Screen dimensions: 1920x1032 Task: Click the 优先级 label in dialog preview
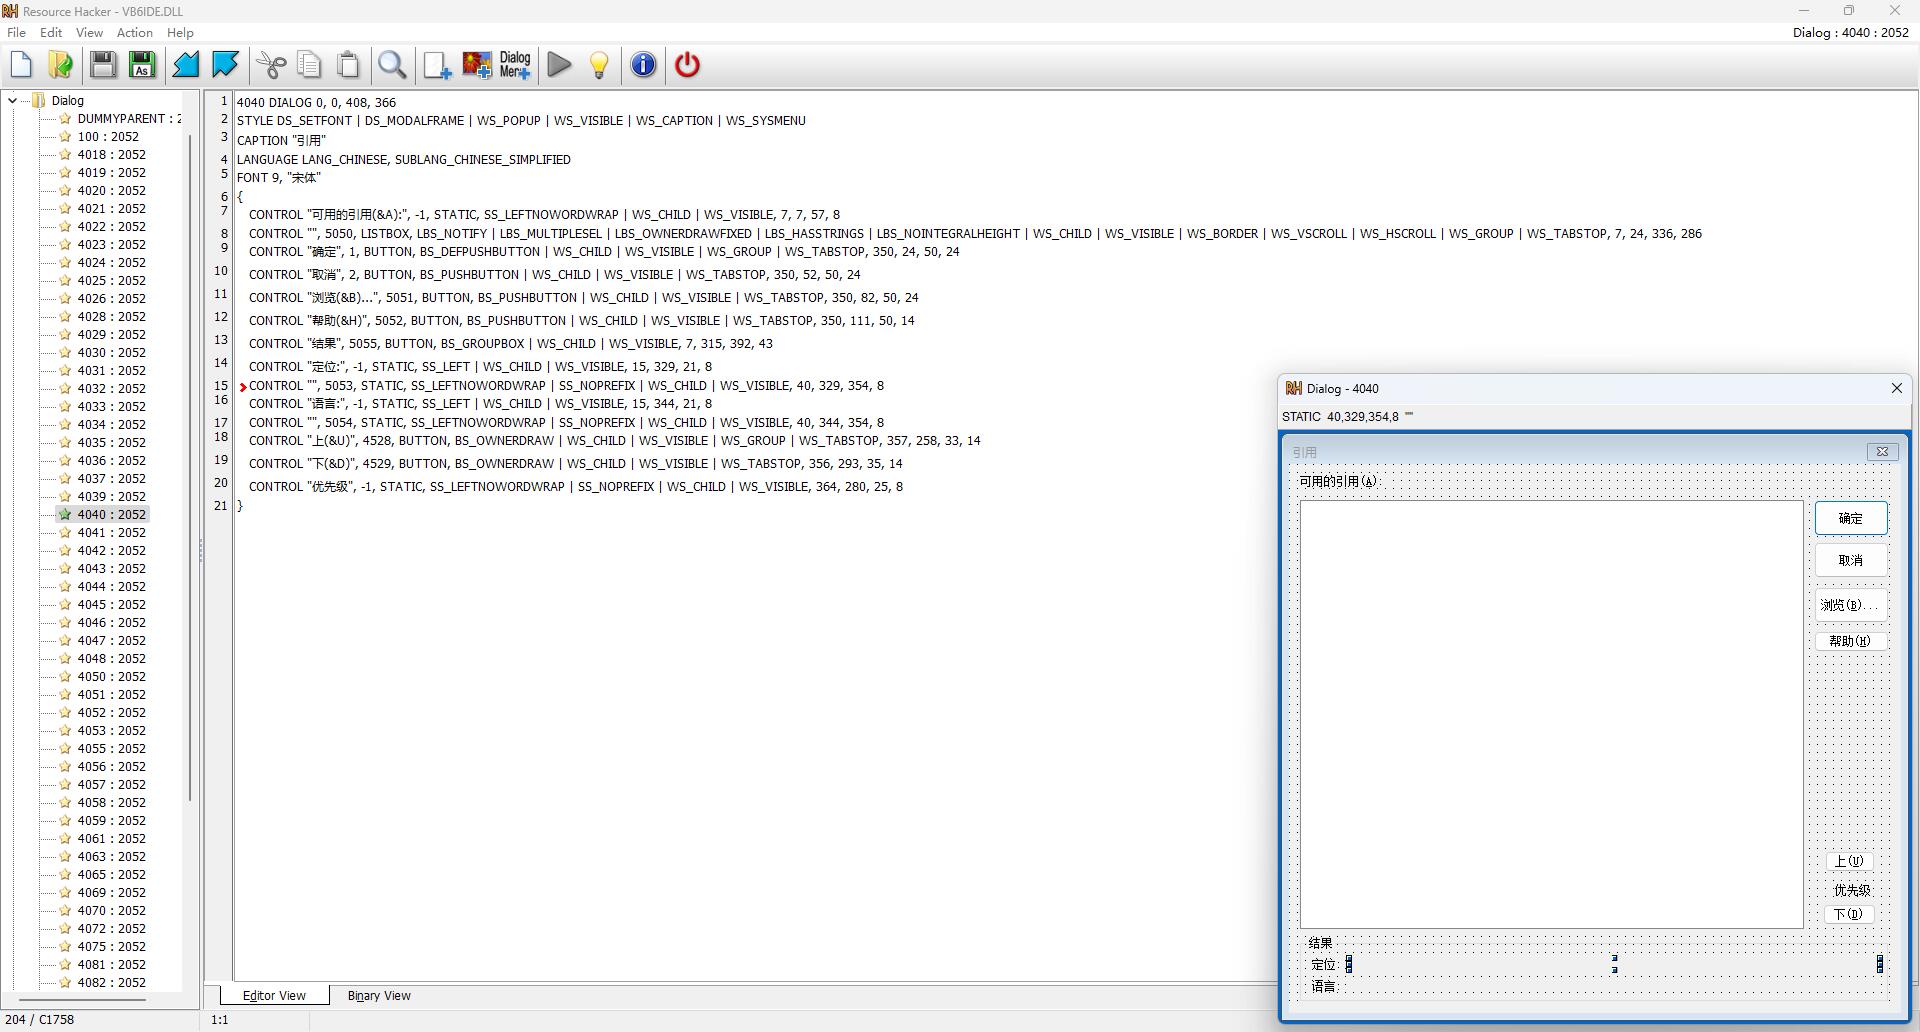(x=1852, y=890)
